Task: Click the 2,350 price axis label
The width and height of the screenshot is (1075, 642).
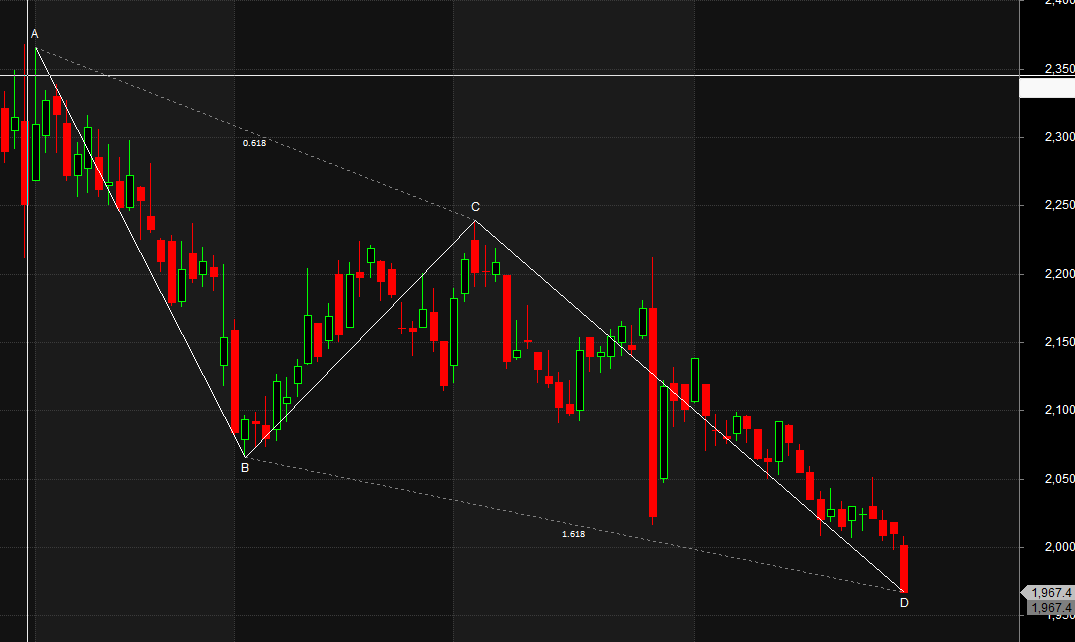Action: click(1059, 69)
